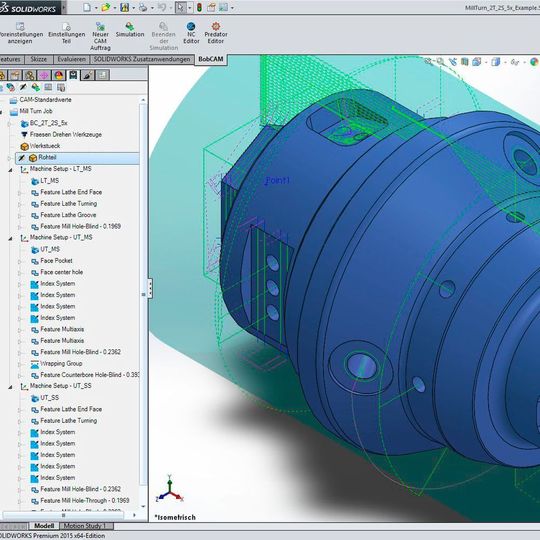Click the Display Style icon

pyautogui.click(x=495, y=62)
